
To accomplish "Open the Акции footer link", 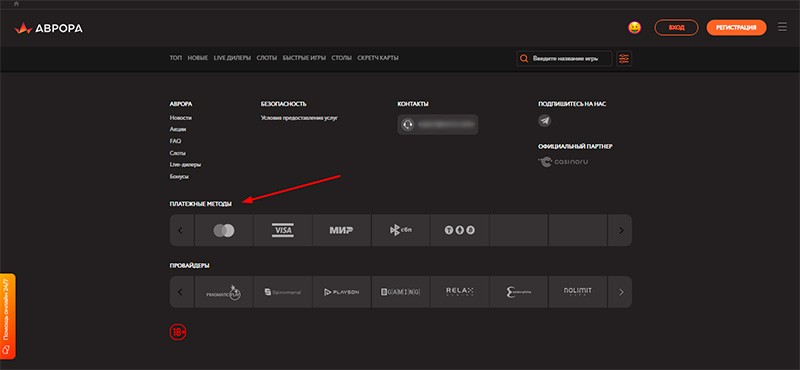I will click(178, 130).
